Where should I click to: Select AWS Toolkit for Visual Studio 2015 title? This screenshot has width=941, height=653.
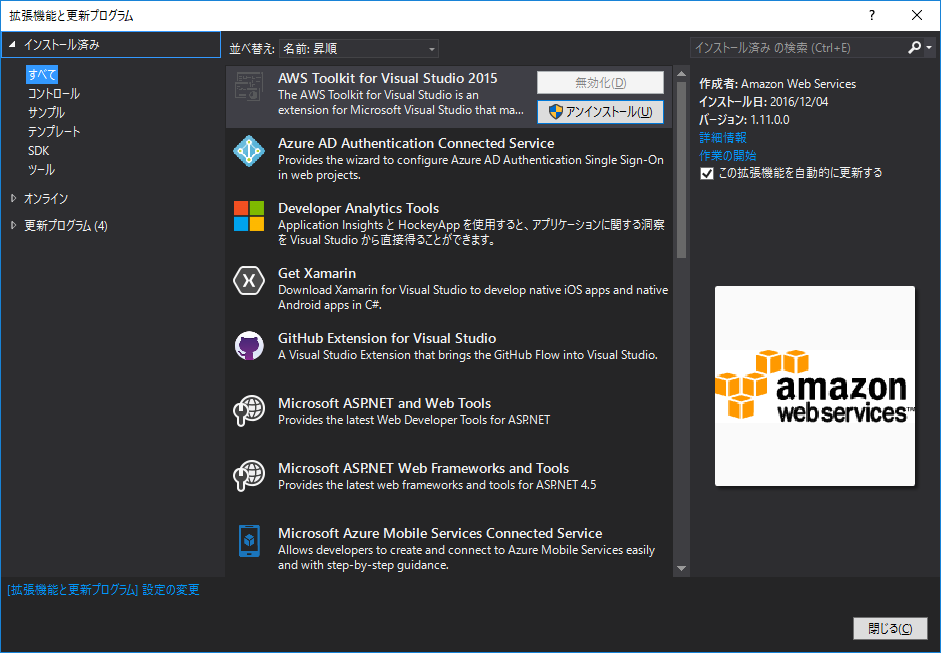coord(388,78)
